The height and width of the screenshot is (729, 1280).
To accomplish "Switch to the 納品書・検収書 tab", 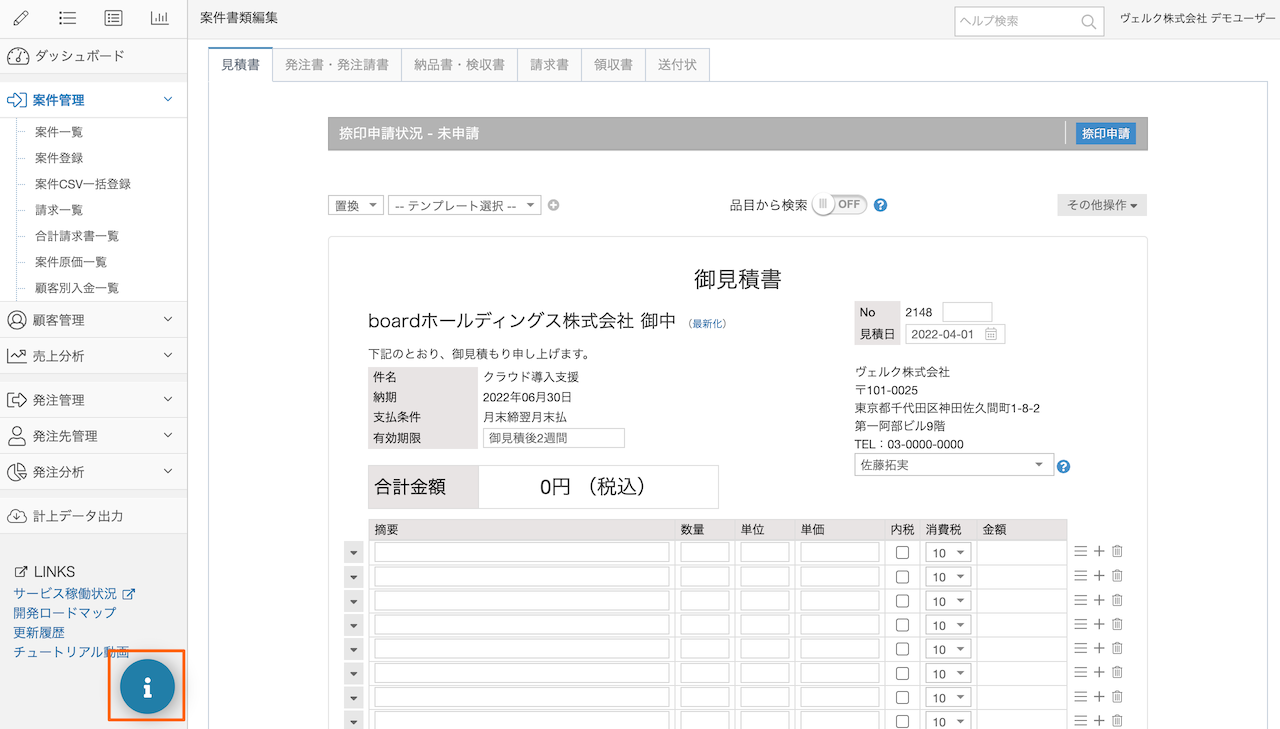I will pyautogui.click(x=460, y=65).
